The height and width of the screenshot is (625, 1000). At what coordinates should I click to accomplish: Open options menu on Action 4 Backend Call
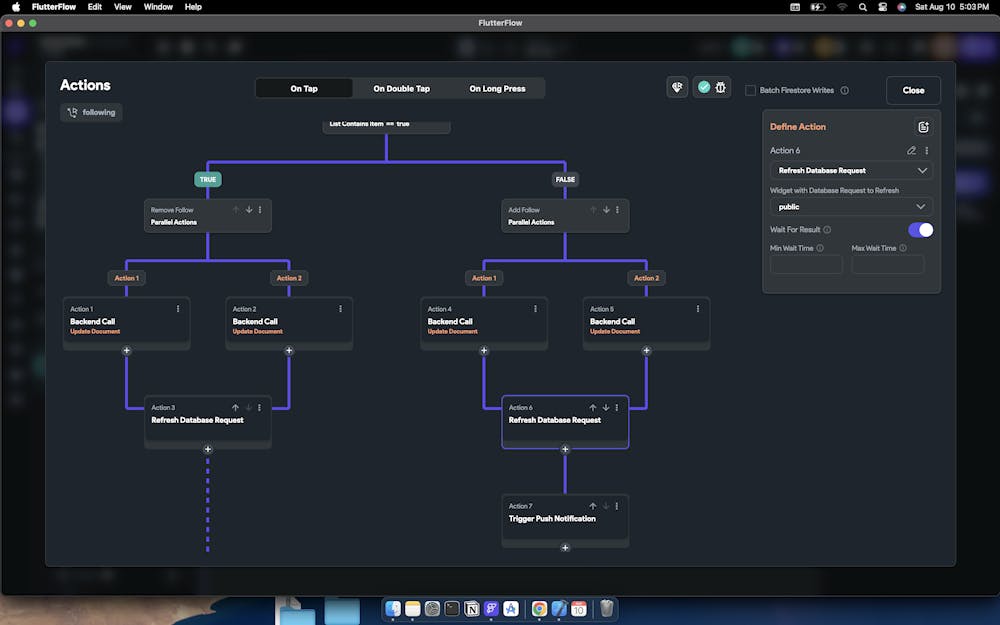535,309
